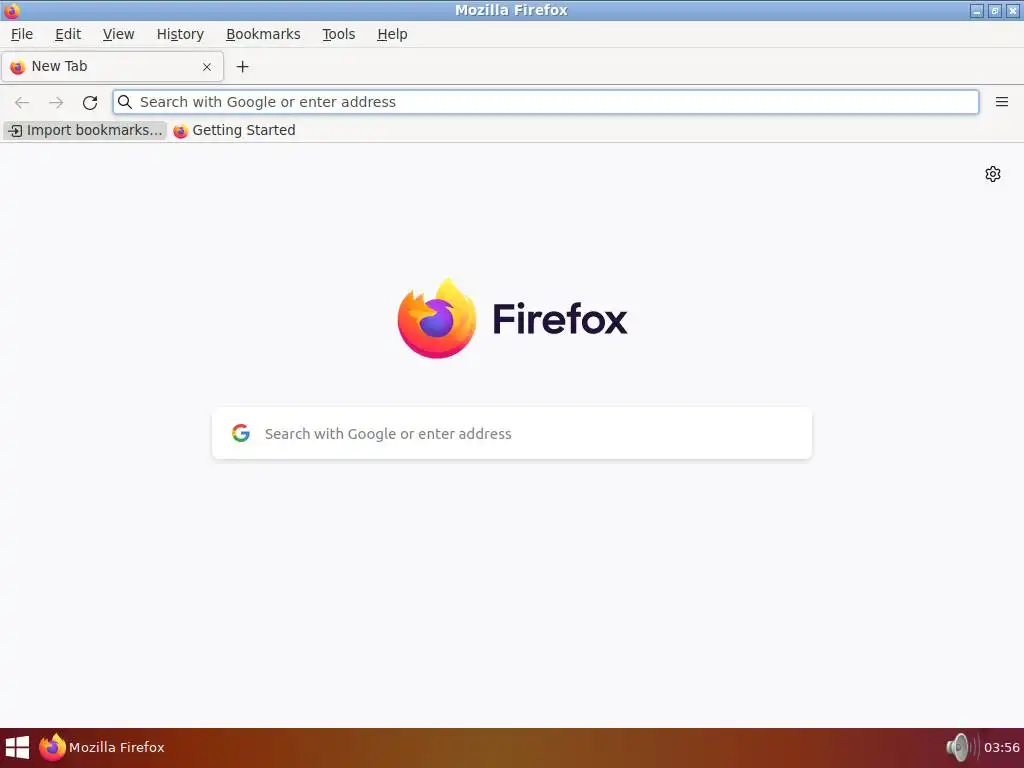Open the Help menu
Viewport: 1024px width, 768px height.
pyautogui.click(x=392, y=34)
